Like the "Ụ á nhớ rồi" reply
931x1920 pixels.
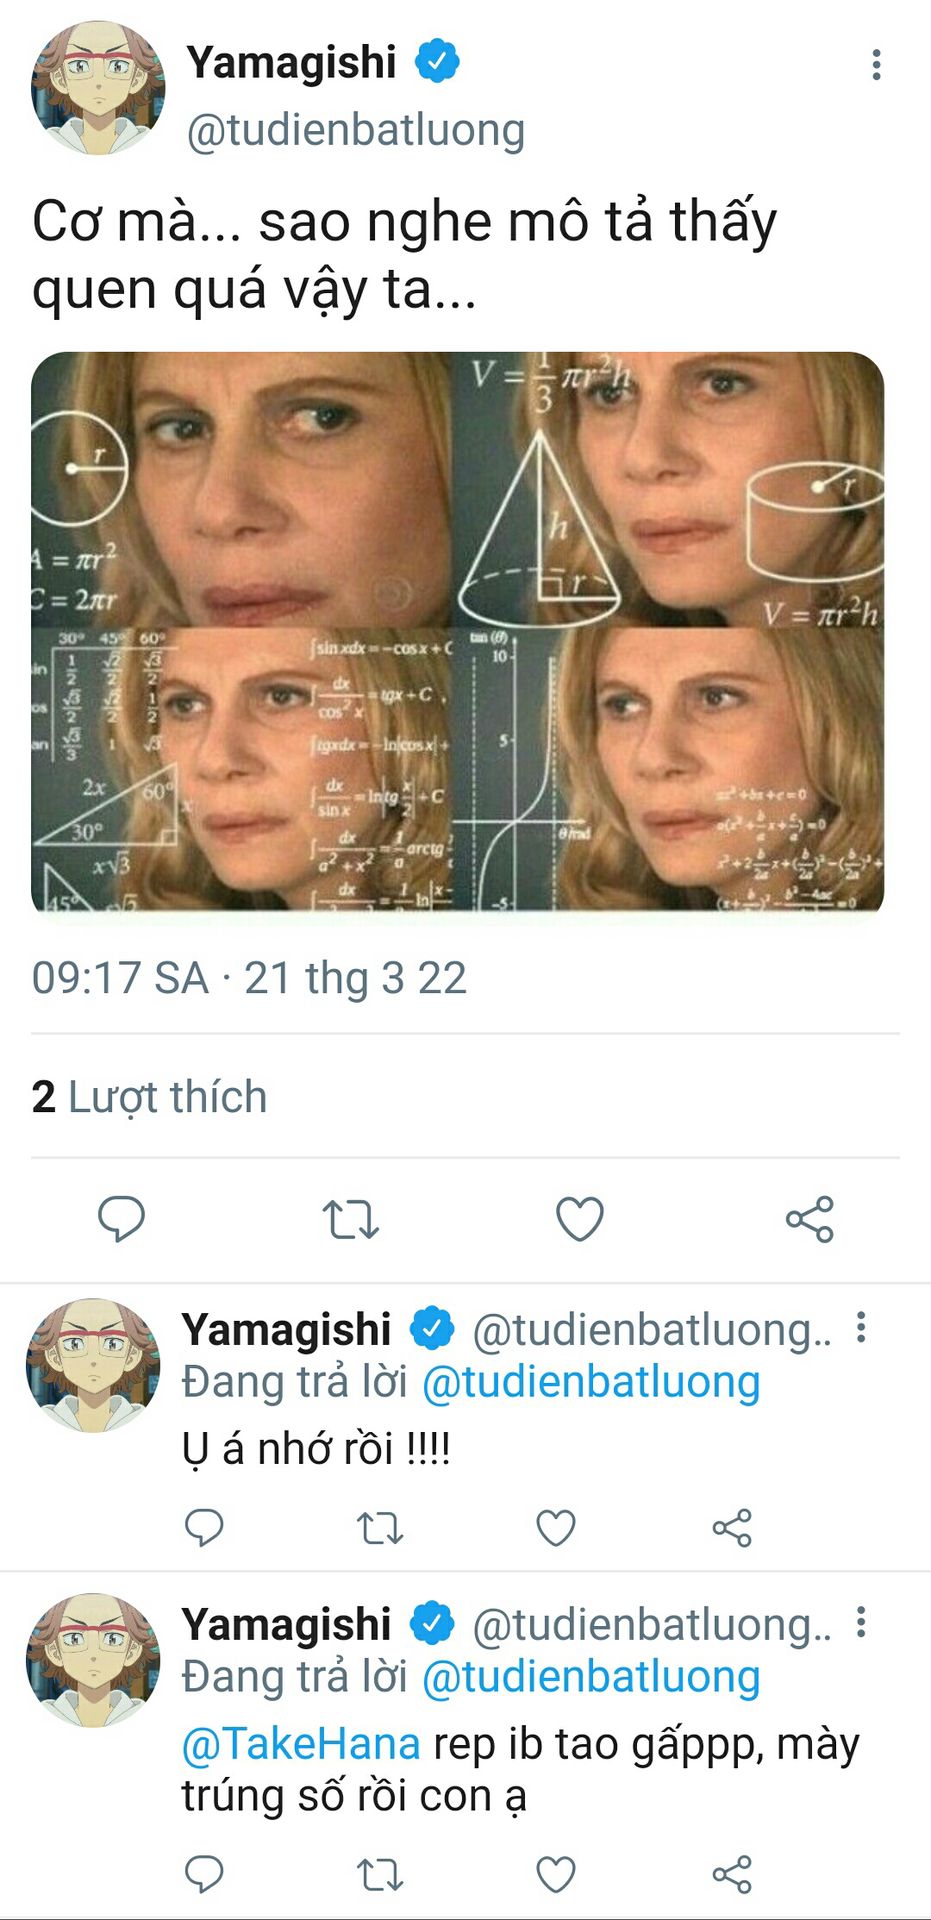(x=556, y=1528)
